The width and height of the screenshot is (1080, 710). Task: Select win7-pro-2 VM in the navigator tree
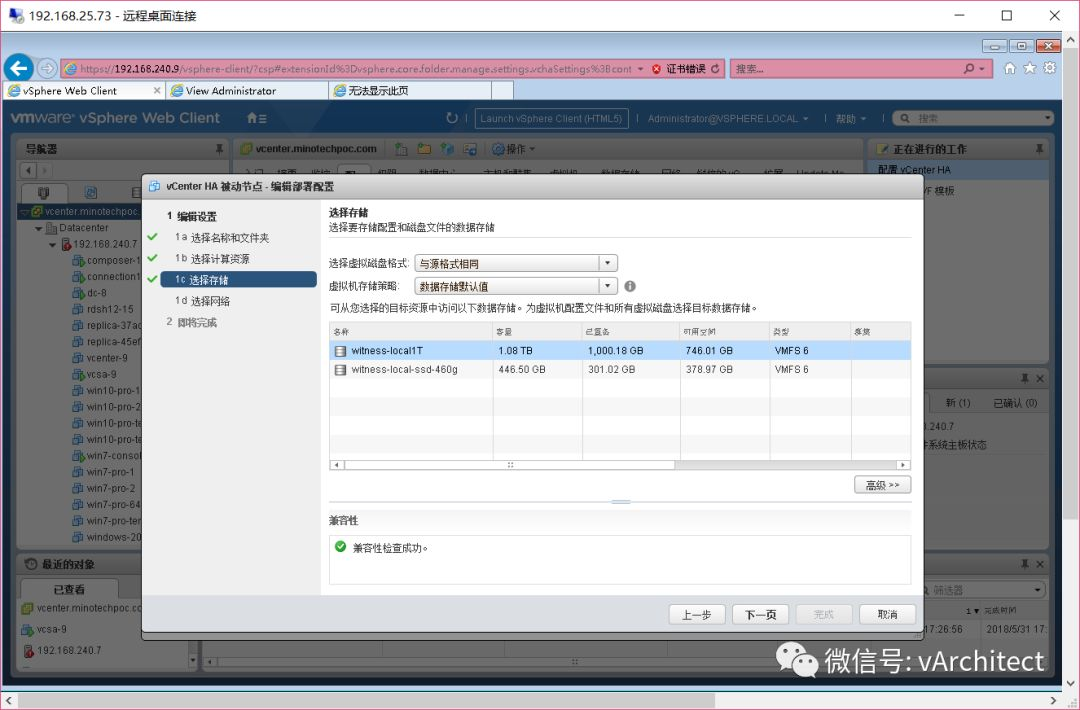(x=104, y=488)
